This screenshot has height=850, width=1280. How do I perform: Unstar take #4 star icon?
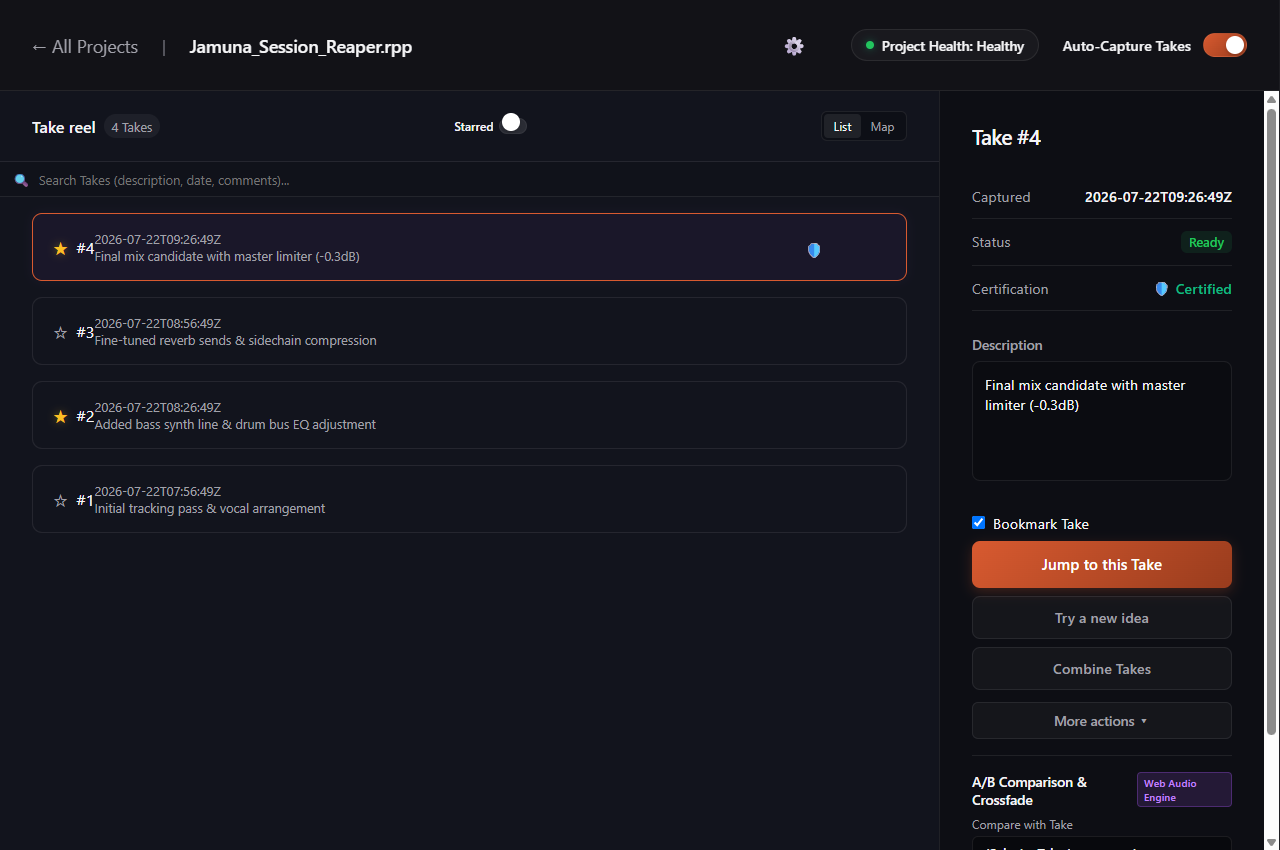[x=60, y=248]
